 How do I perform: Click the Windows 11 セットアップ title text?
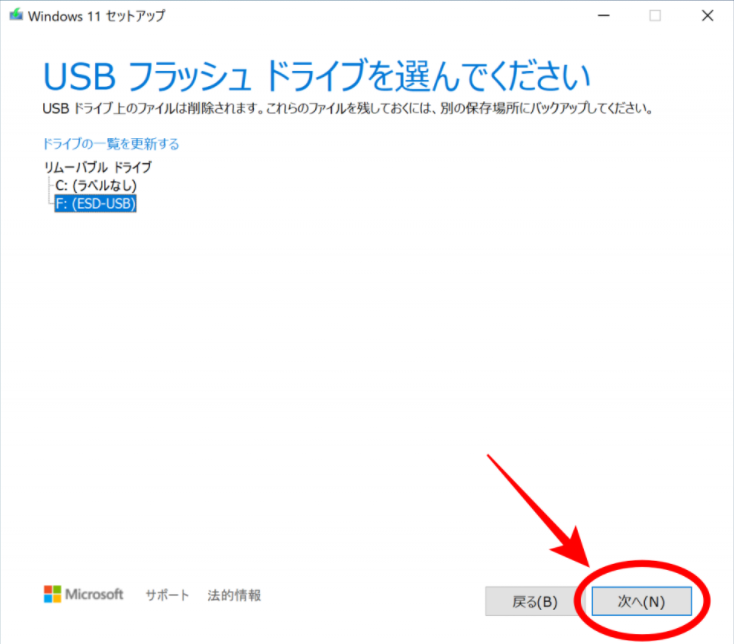tap(96, 16)
